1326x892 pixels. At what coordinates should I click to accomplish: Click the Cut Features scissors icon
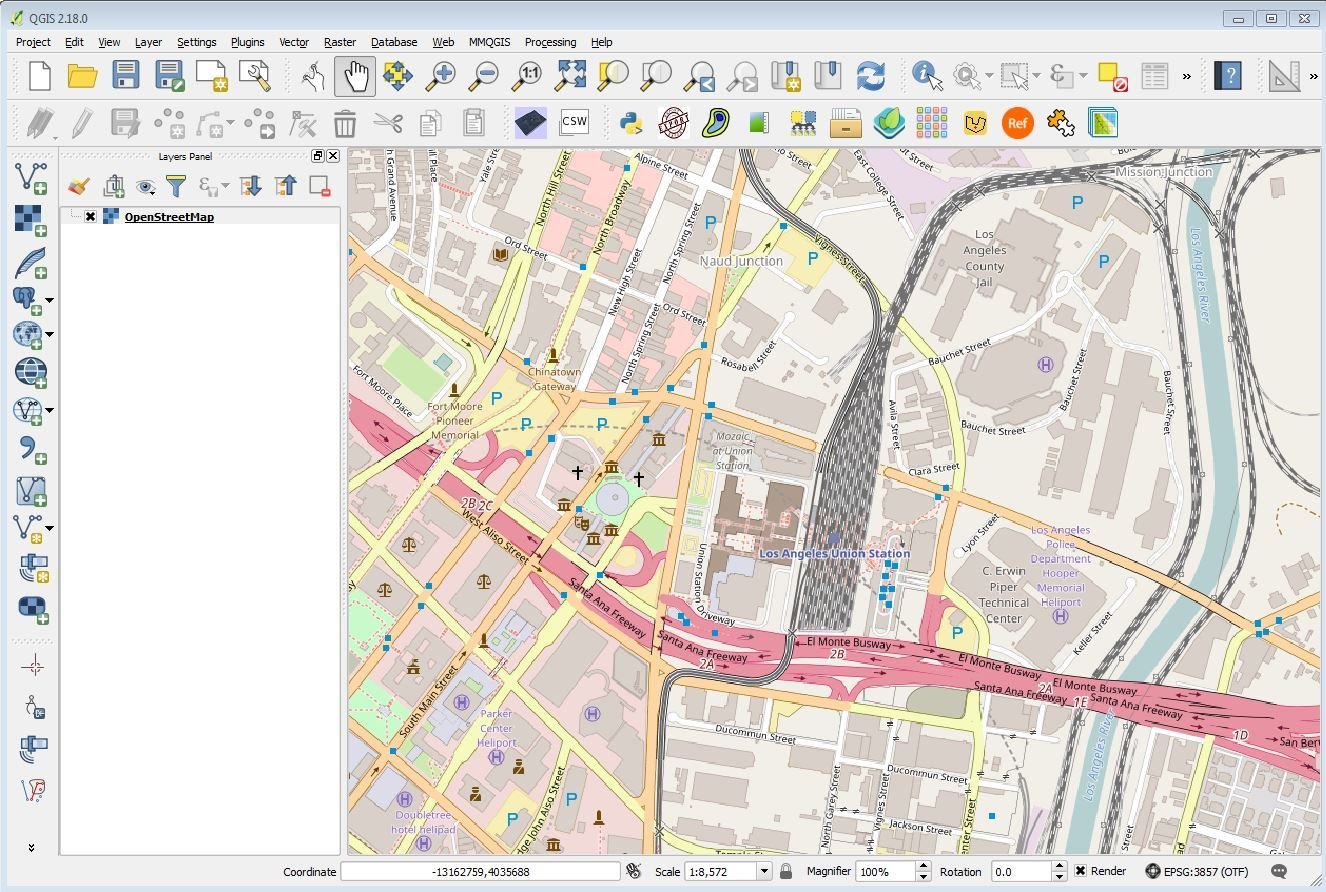(x=388, y=123)
